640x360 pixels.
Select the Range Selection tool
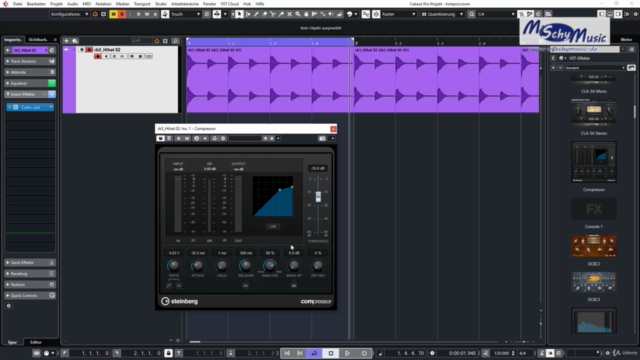tap(248, 14)
